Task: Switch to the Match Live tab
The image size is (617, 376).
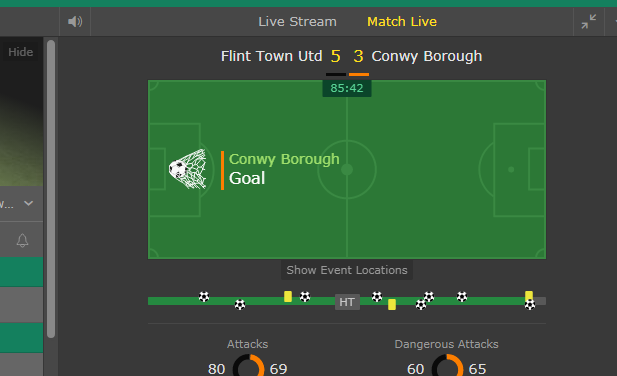Action: 402,22
